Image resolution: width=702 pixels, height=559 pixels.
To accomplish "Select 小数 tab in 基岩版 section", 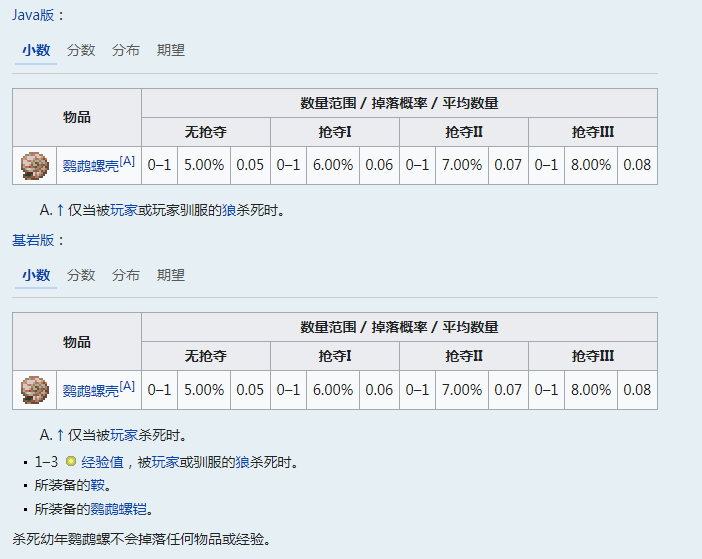I will coord(36,275).
